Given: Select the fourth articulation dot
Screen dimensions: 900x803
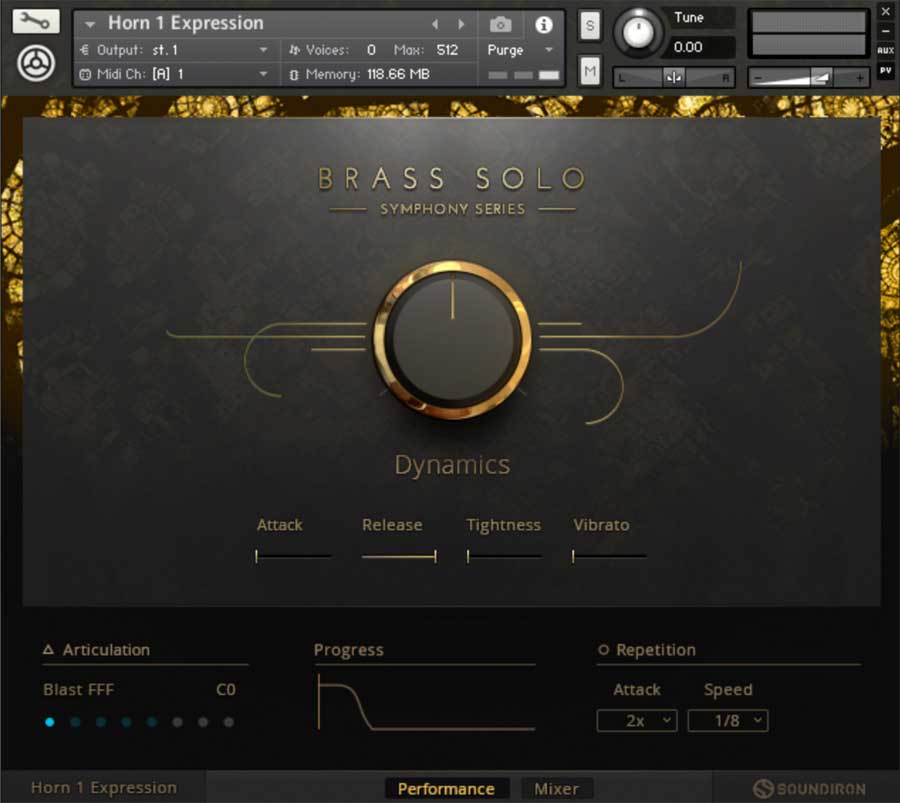Looking at the screenshot, I should [x=126, y=722].
